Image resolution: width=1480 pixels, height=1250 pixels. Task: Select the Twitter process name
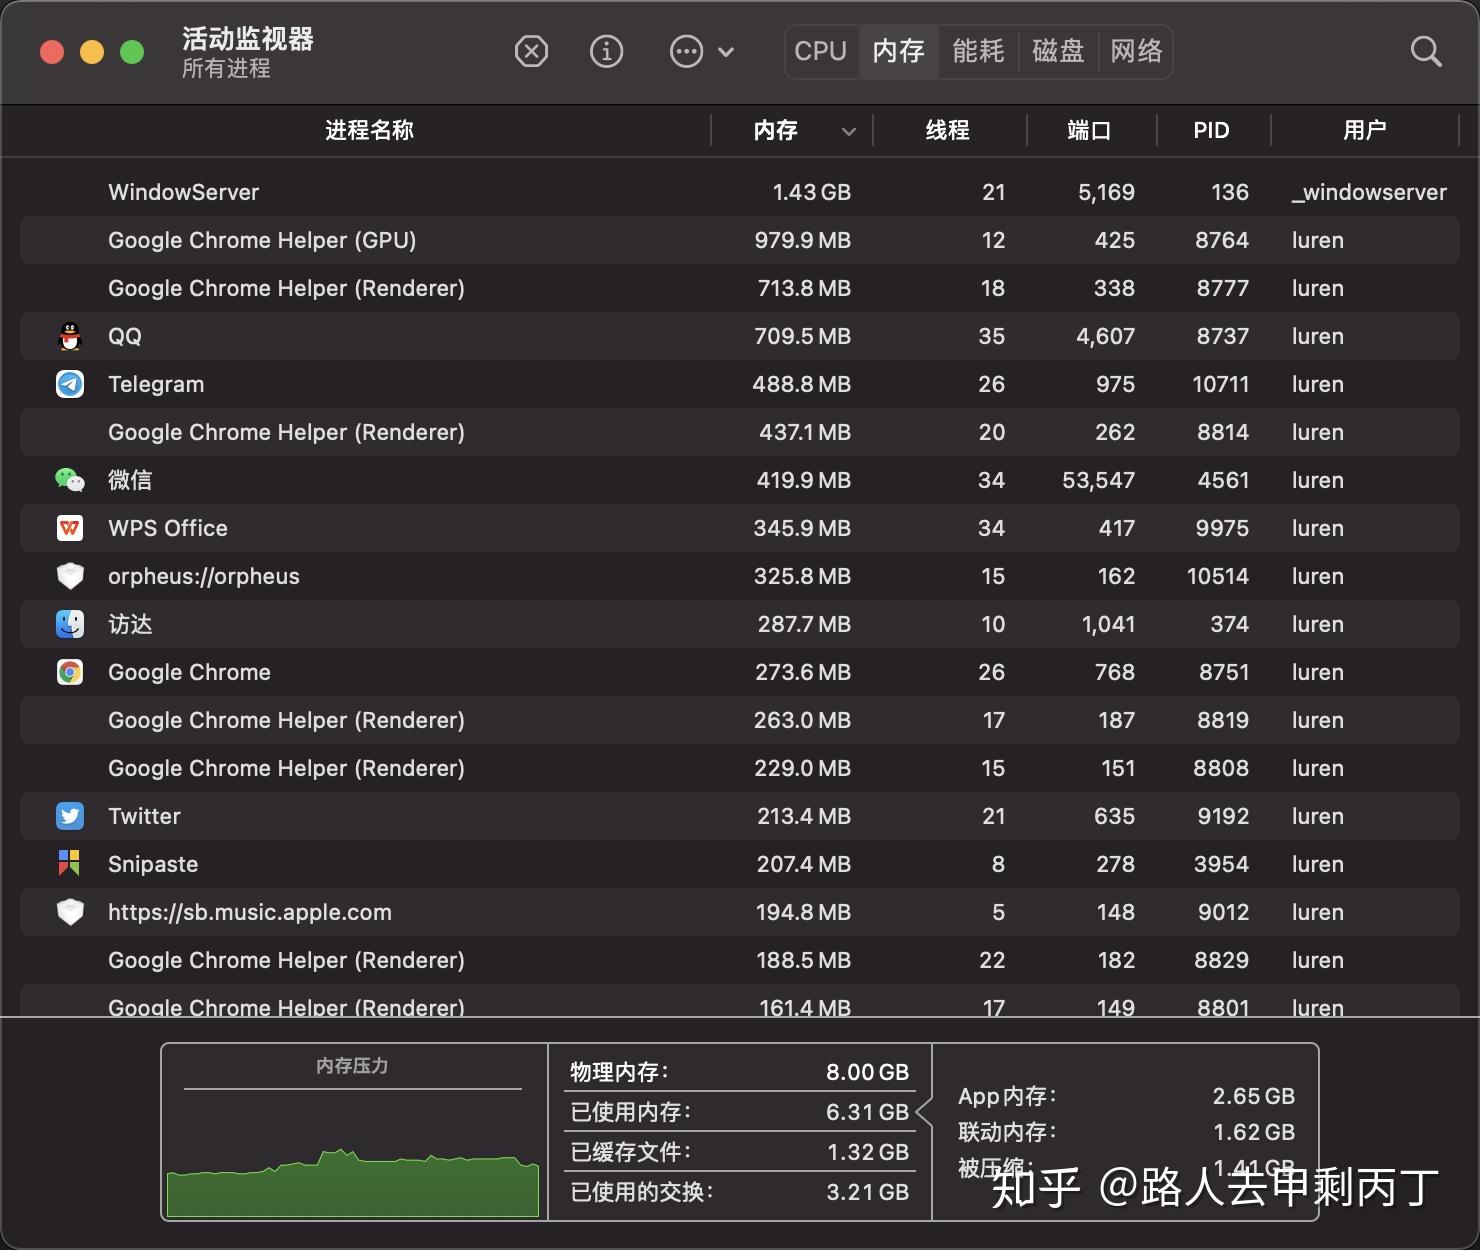[144, 816]
